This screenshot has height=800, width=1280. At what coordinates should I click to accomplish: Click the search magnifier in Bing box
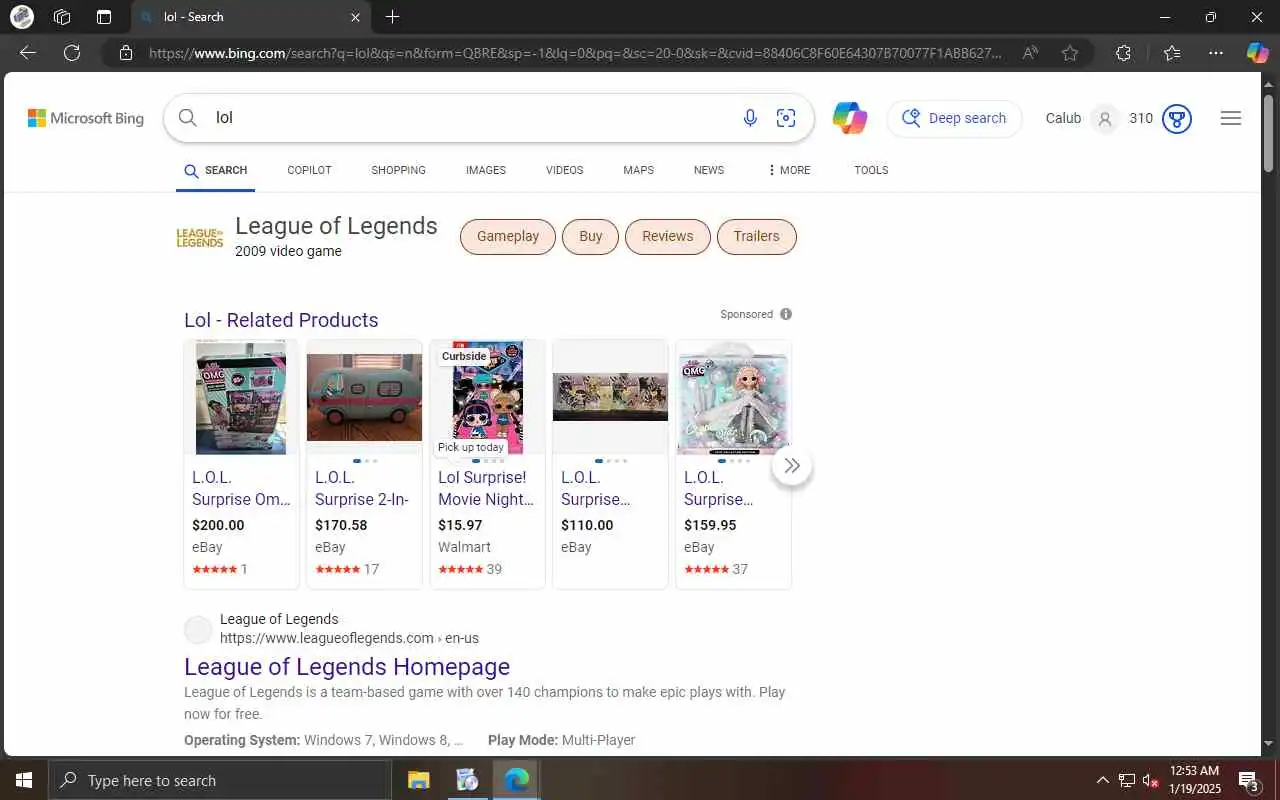tap(188, 118)
